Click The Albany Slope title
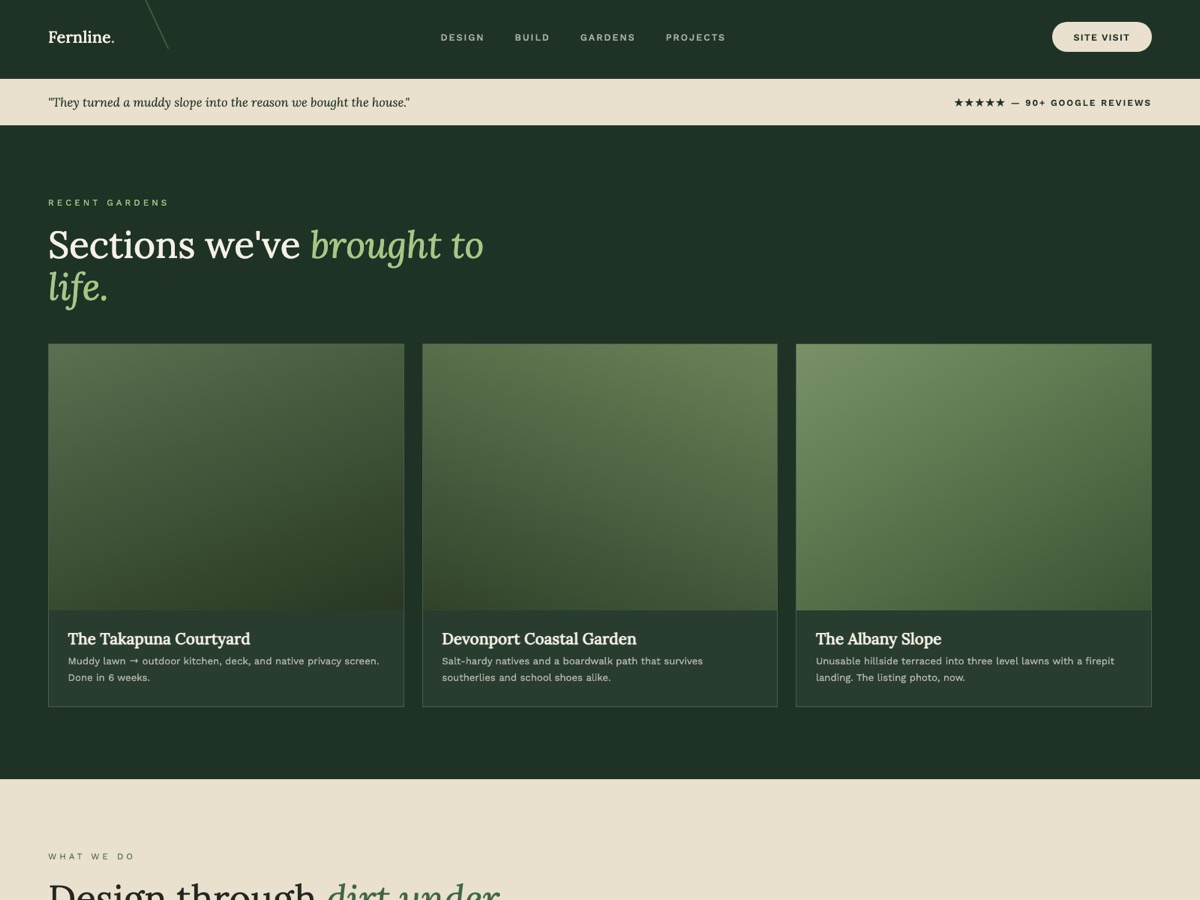 [878, 639]
